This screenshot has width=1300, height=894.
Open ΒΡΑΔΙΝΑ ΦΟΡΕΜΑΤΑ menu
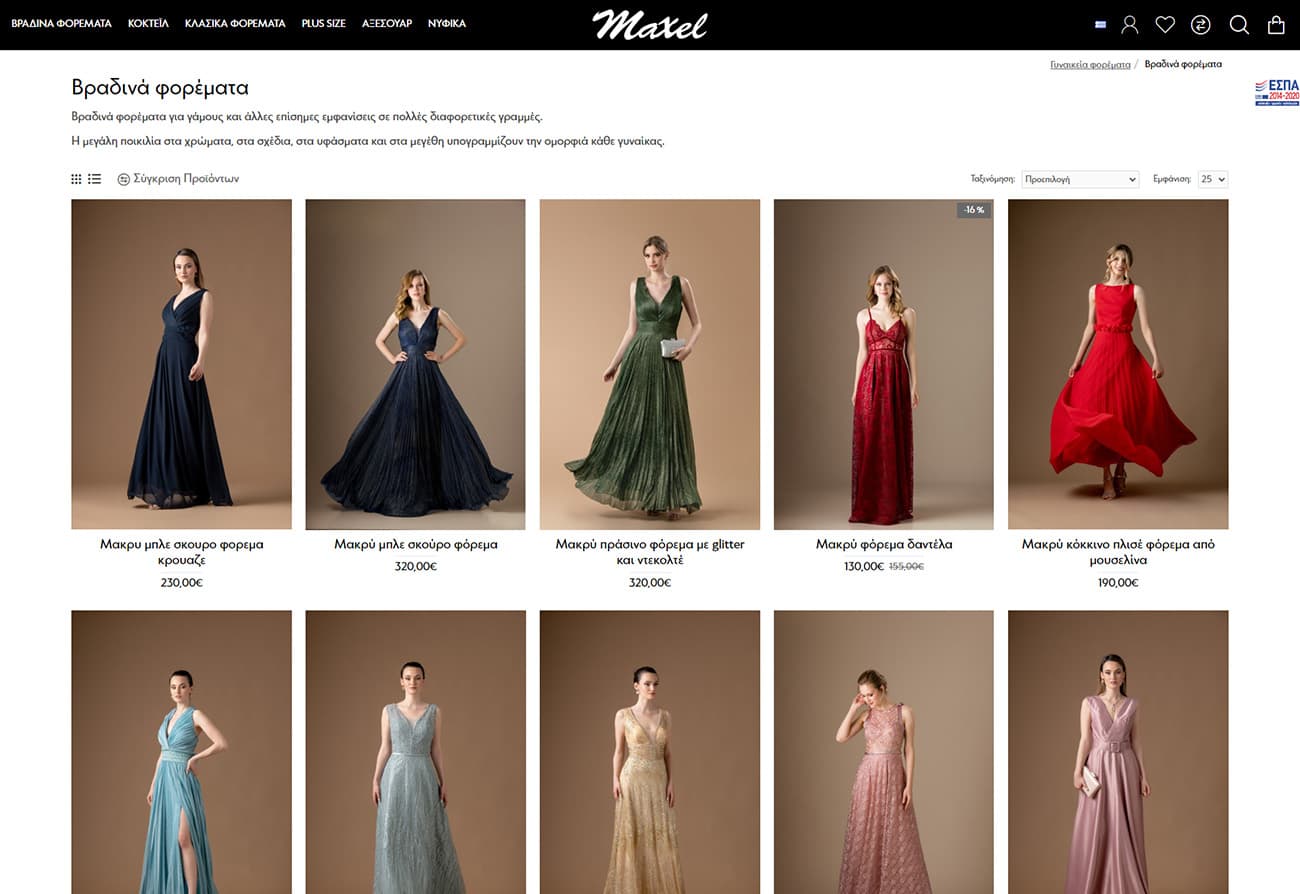[61, 23]
